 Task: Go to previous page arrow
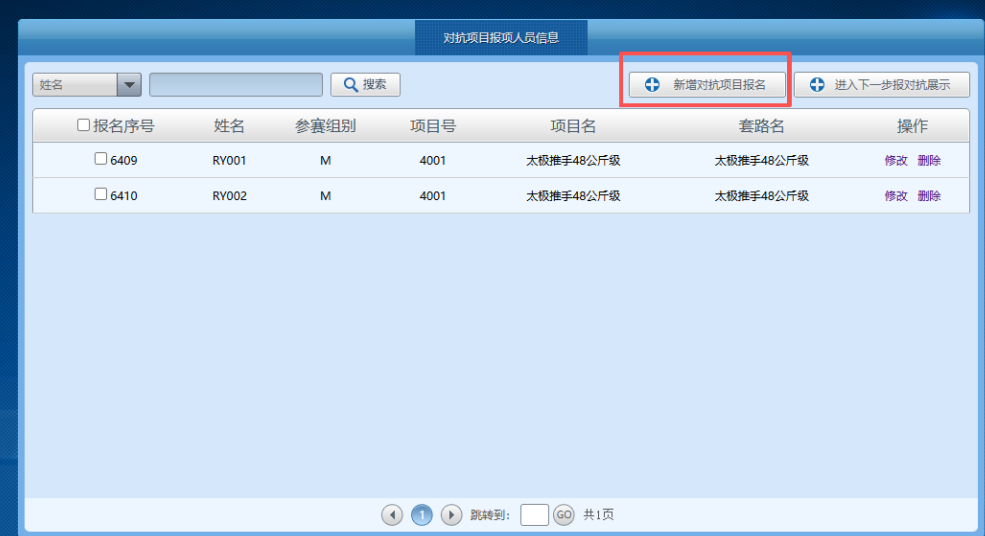tap(392, 515)
